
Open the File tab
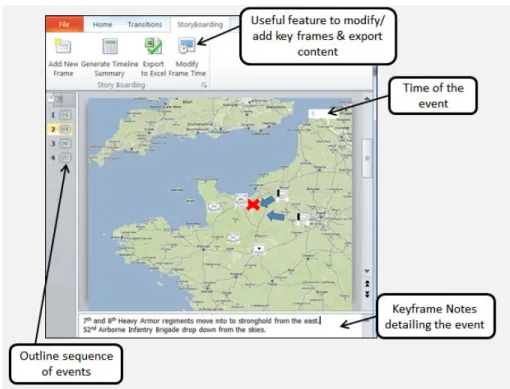coord(64,24)
